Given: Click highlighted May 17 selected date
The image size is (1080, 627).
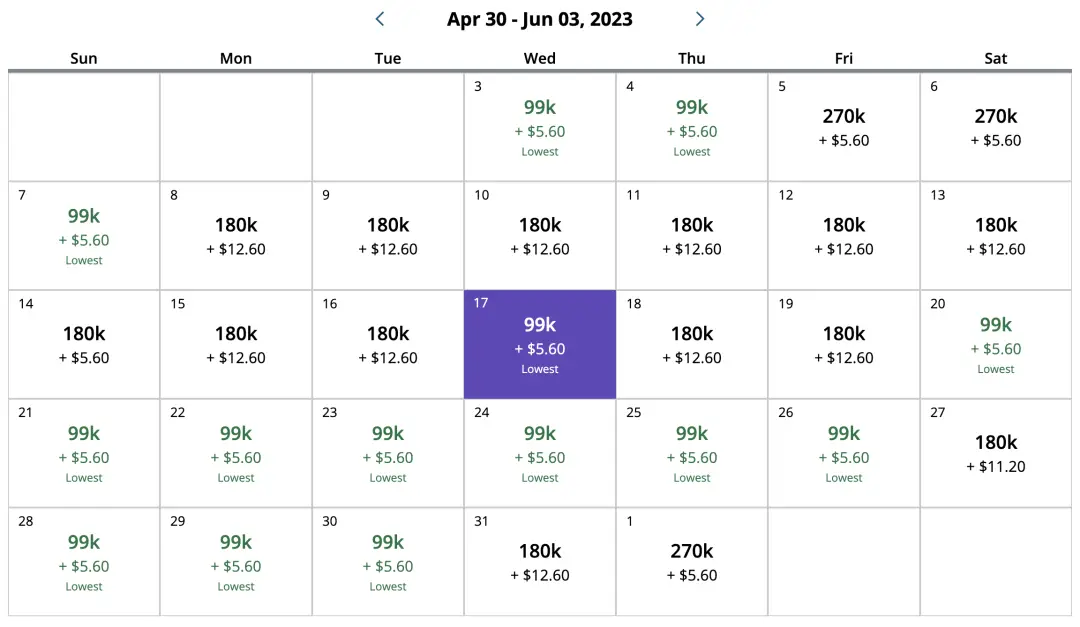Looking at the screenshot, I should point(540,344).
